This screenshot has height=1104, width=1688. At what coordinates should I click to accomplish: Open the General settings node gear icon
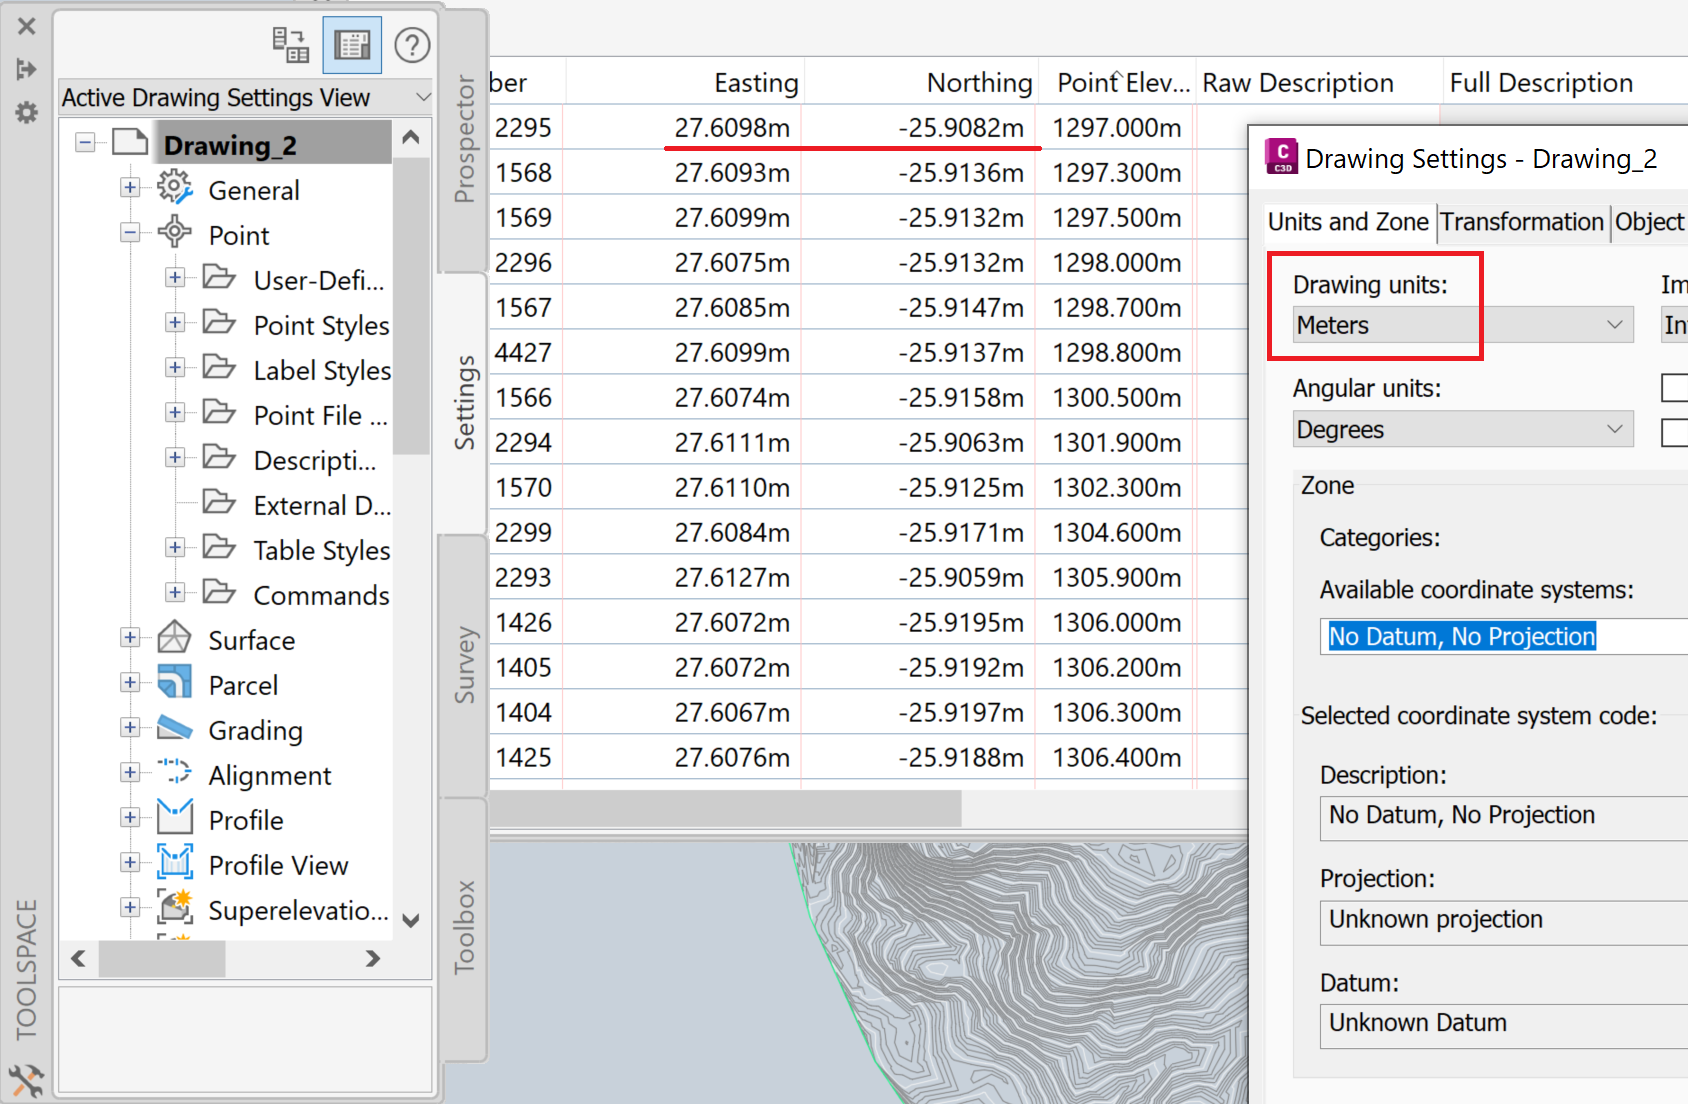coord(174,187)
